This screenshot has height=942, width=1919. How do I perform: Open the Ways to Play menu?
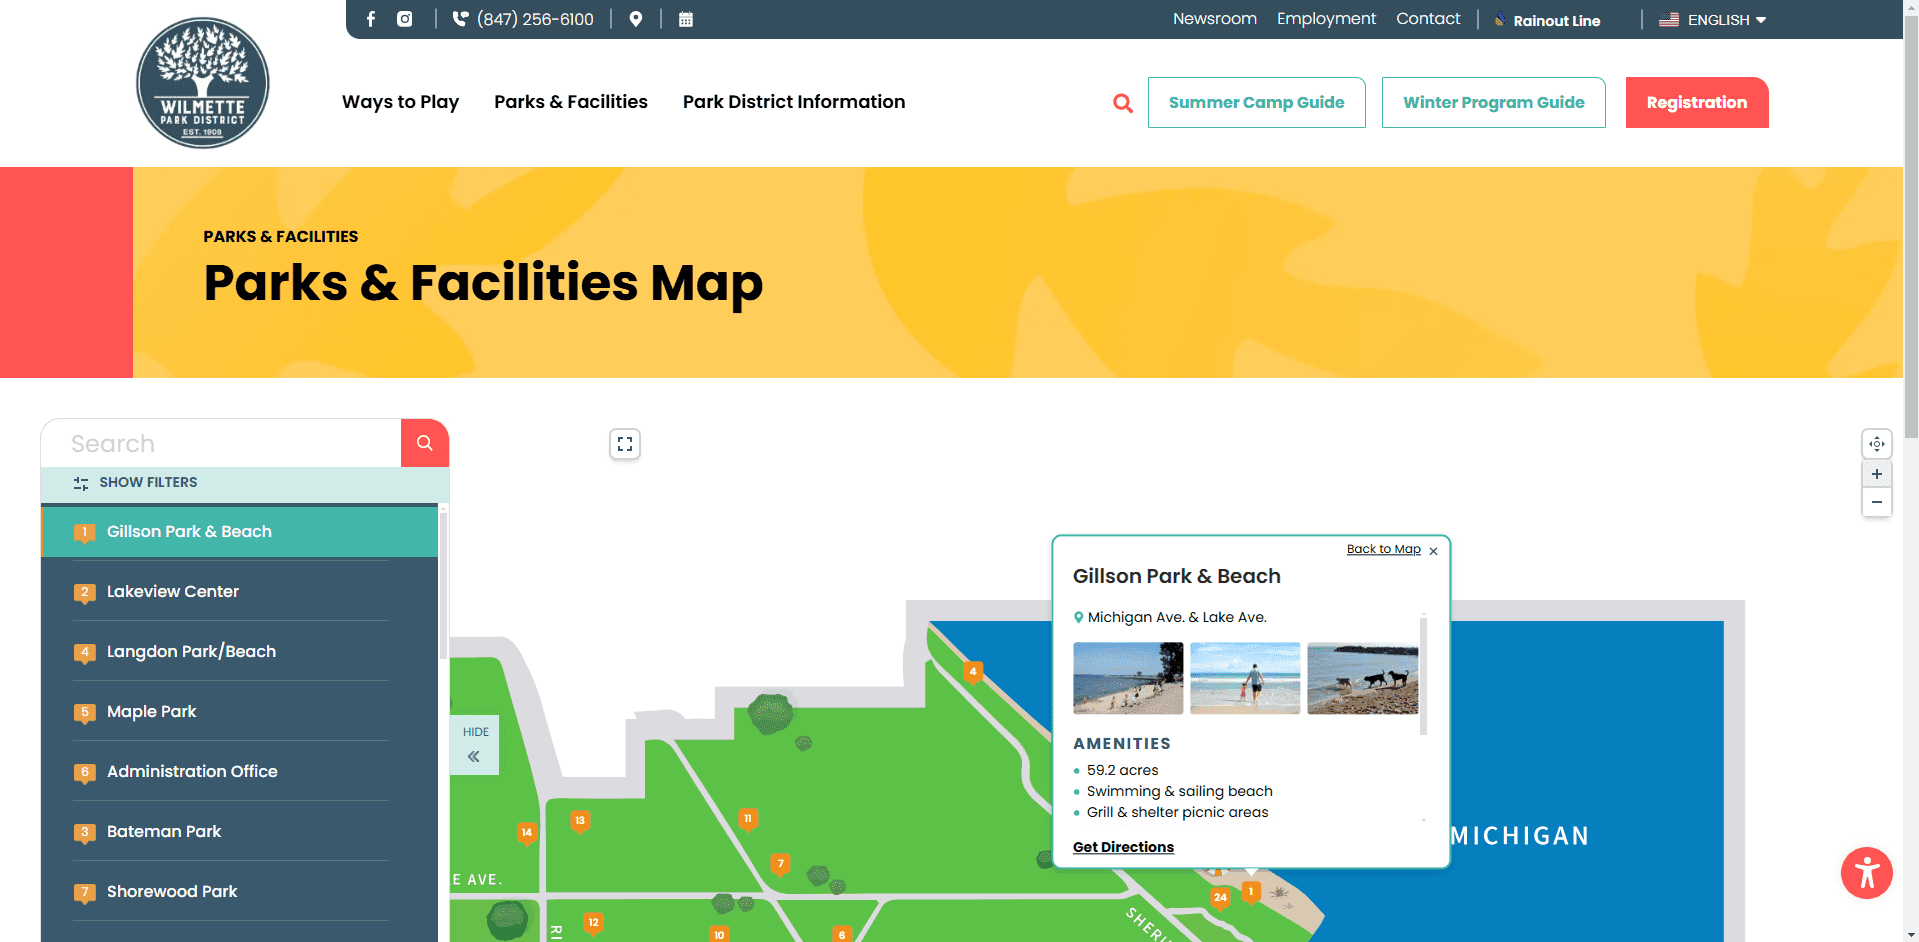click(400, 102)
